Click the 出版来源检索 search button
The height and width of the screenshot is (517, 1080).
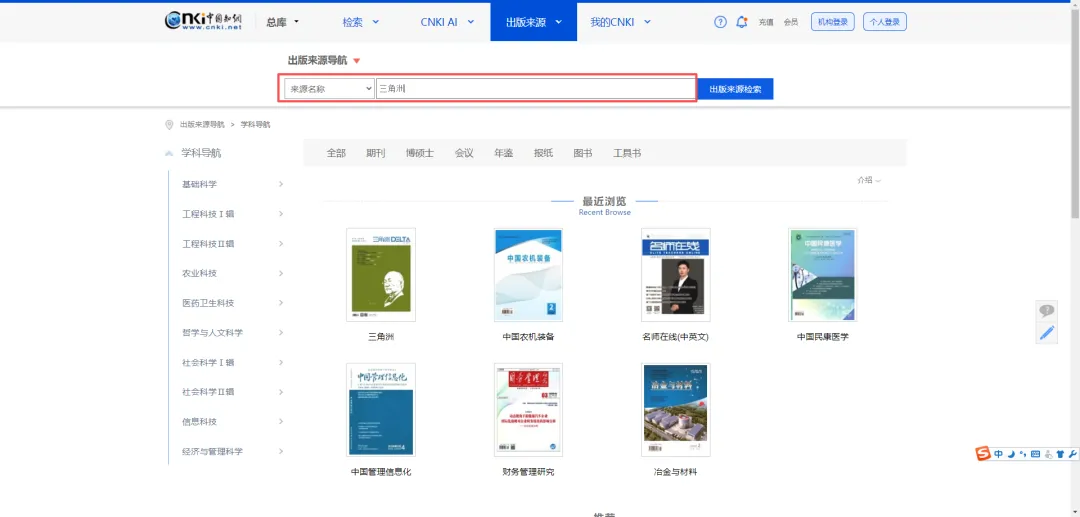point(736,89)
